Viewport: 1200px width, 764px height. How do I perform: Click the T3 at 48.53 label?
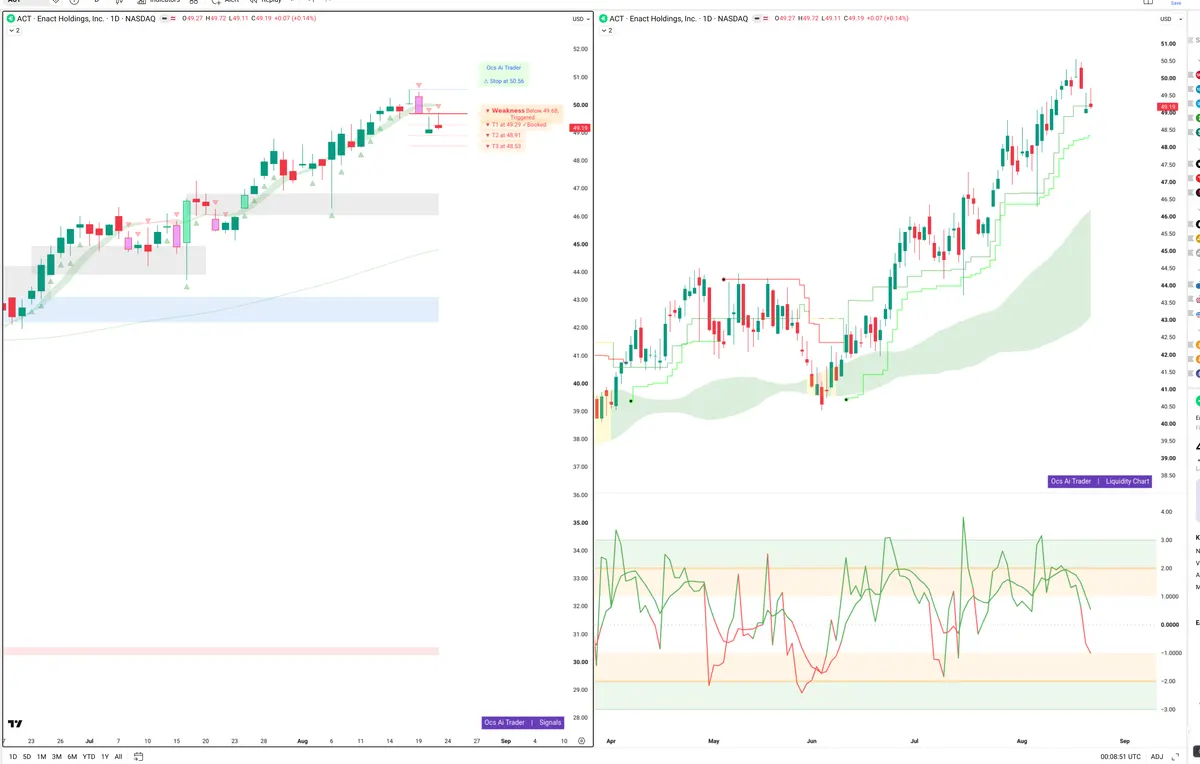pos(503,146)
